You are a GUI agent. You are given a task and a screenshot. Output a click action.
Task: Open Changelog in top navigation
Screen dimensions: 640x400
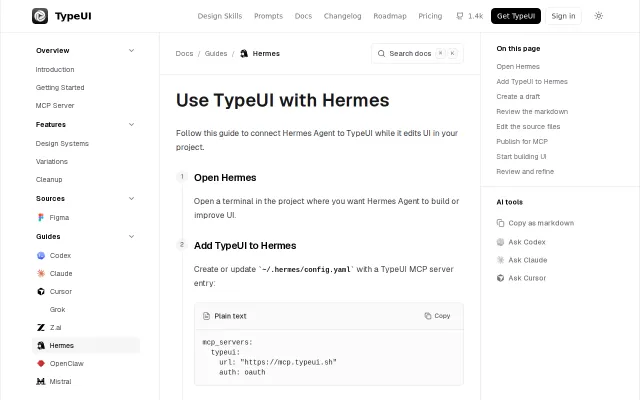[x=342, y=16]
